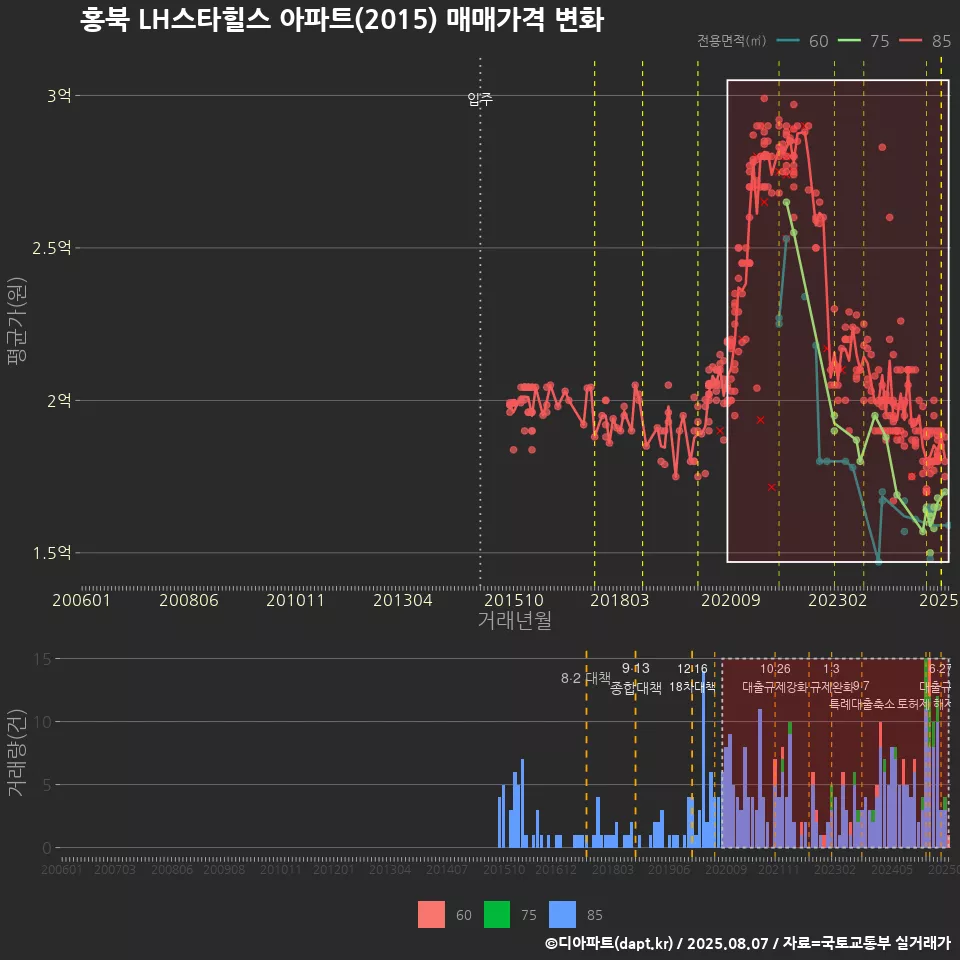The height and width of the screenshot is (960, 960).
Task: Click the 3억 y-axis label
Action: 59,96
